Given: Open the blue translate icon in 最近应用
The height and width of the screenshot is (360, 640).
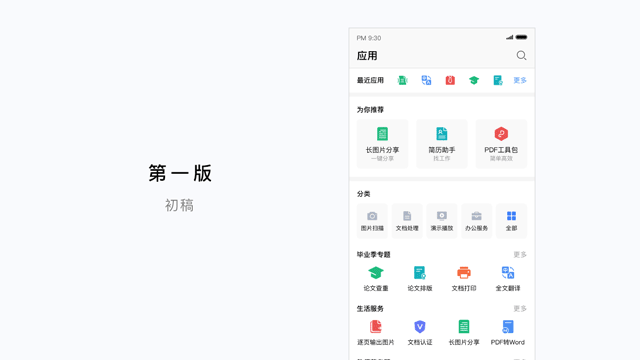Looking at the screenshot, I should 426,80.
